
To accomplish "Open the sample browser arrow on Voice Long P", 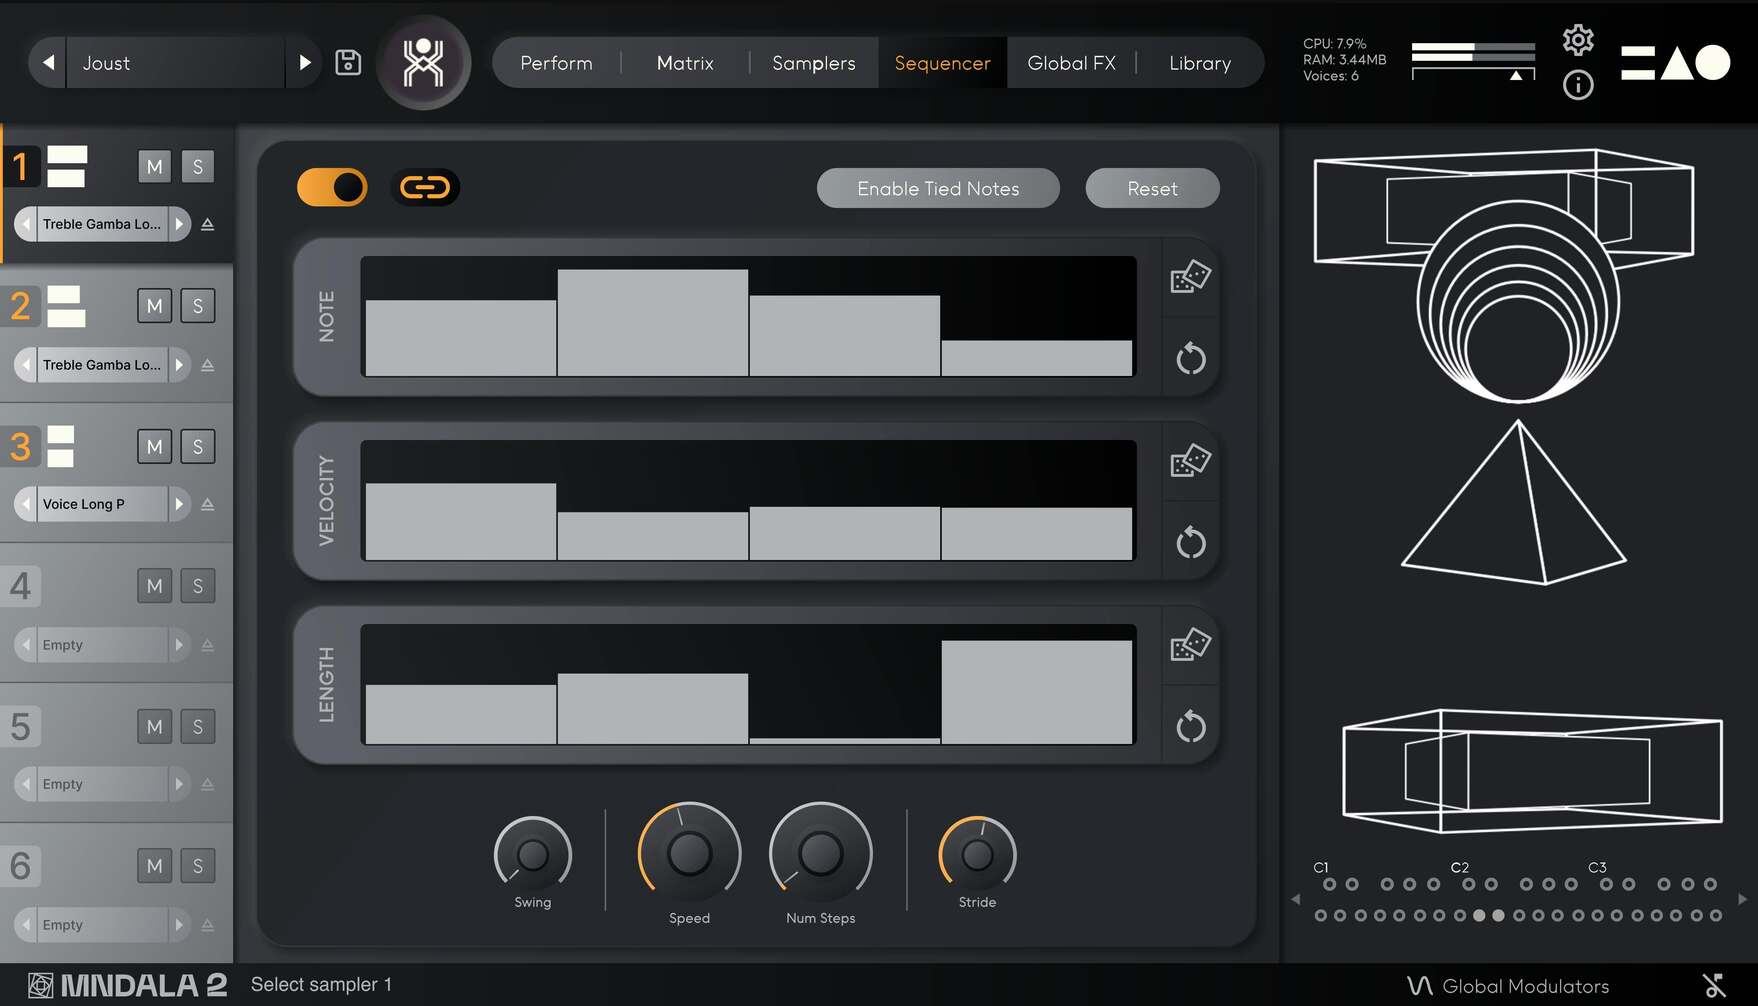I will pyautogui.click(x=179, y=504).
